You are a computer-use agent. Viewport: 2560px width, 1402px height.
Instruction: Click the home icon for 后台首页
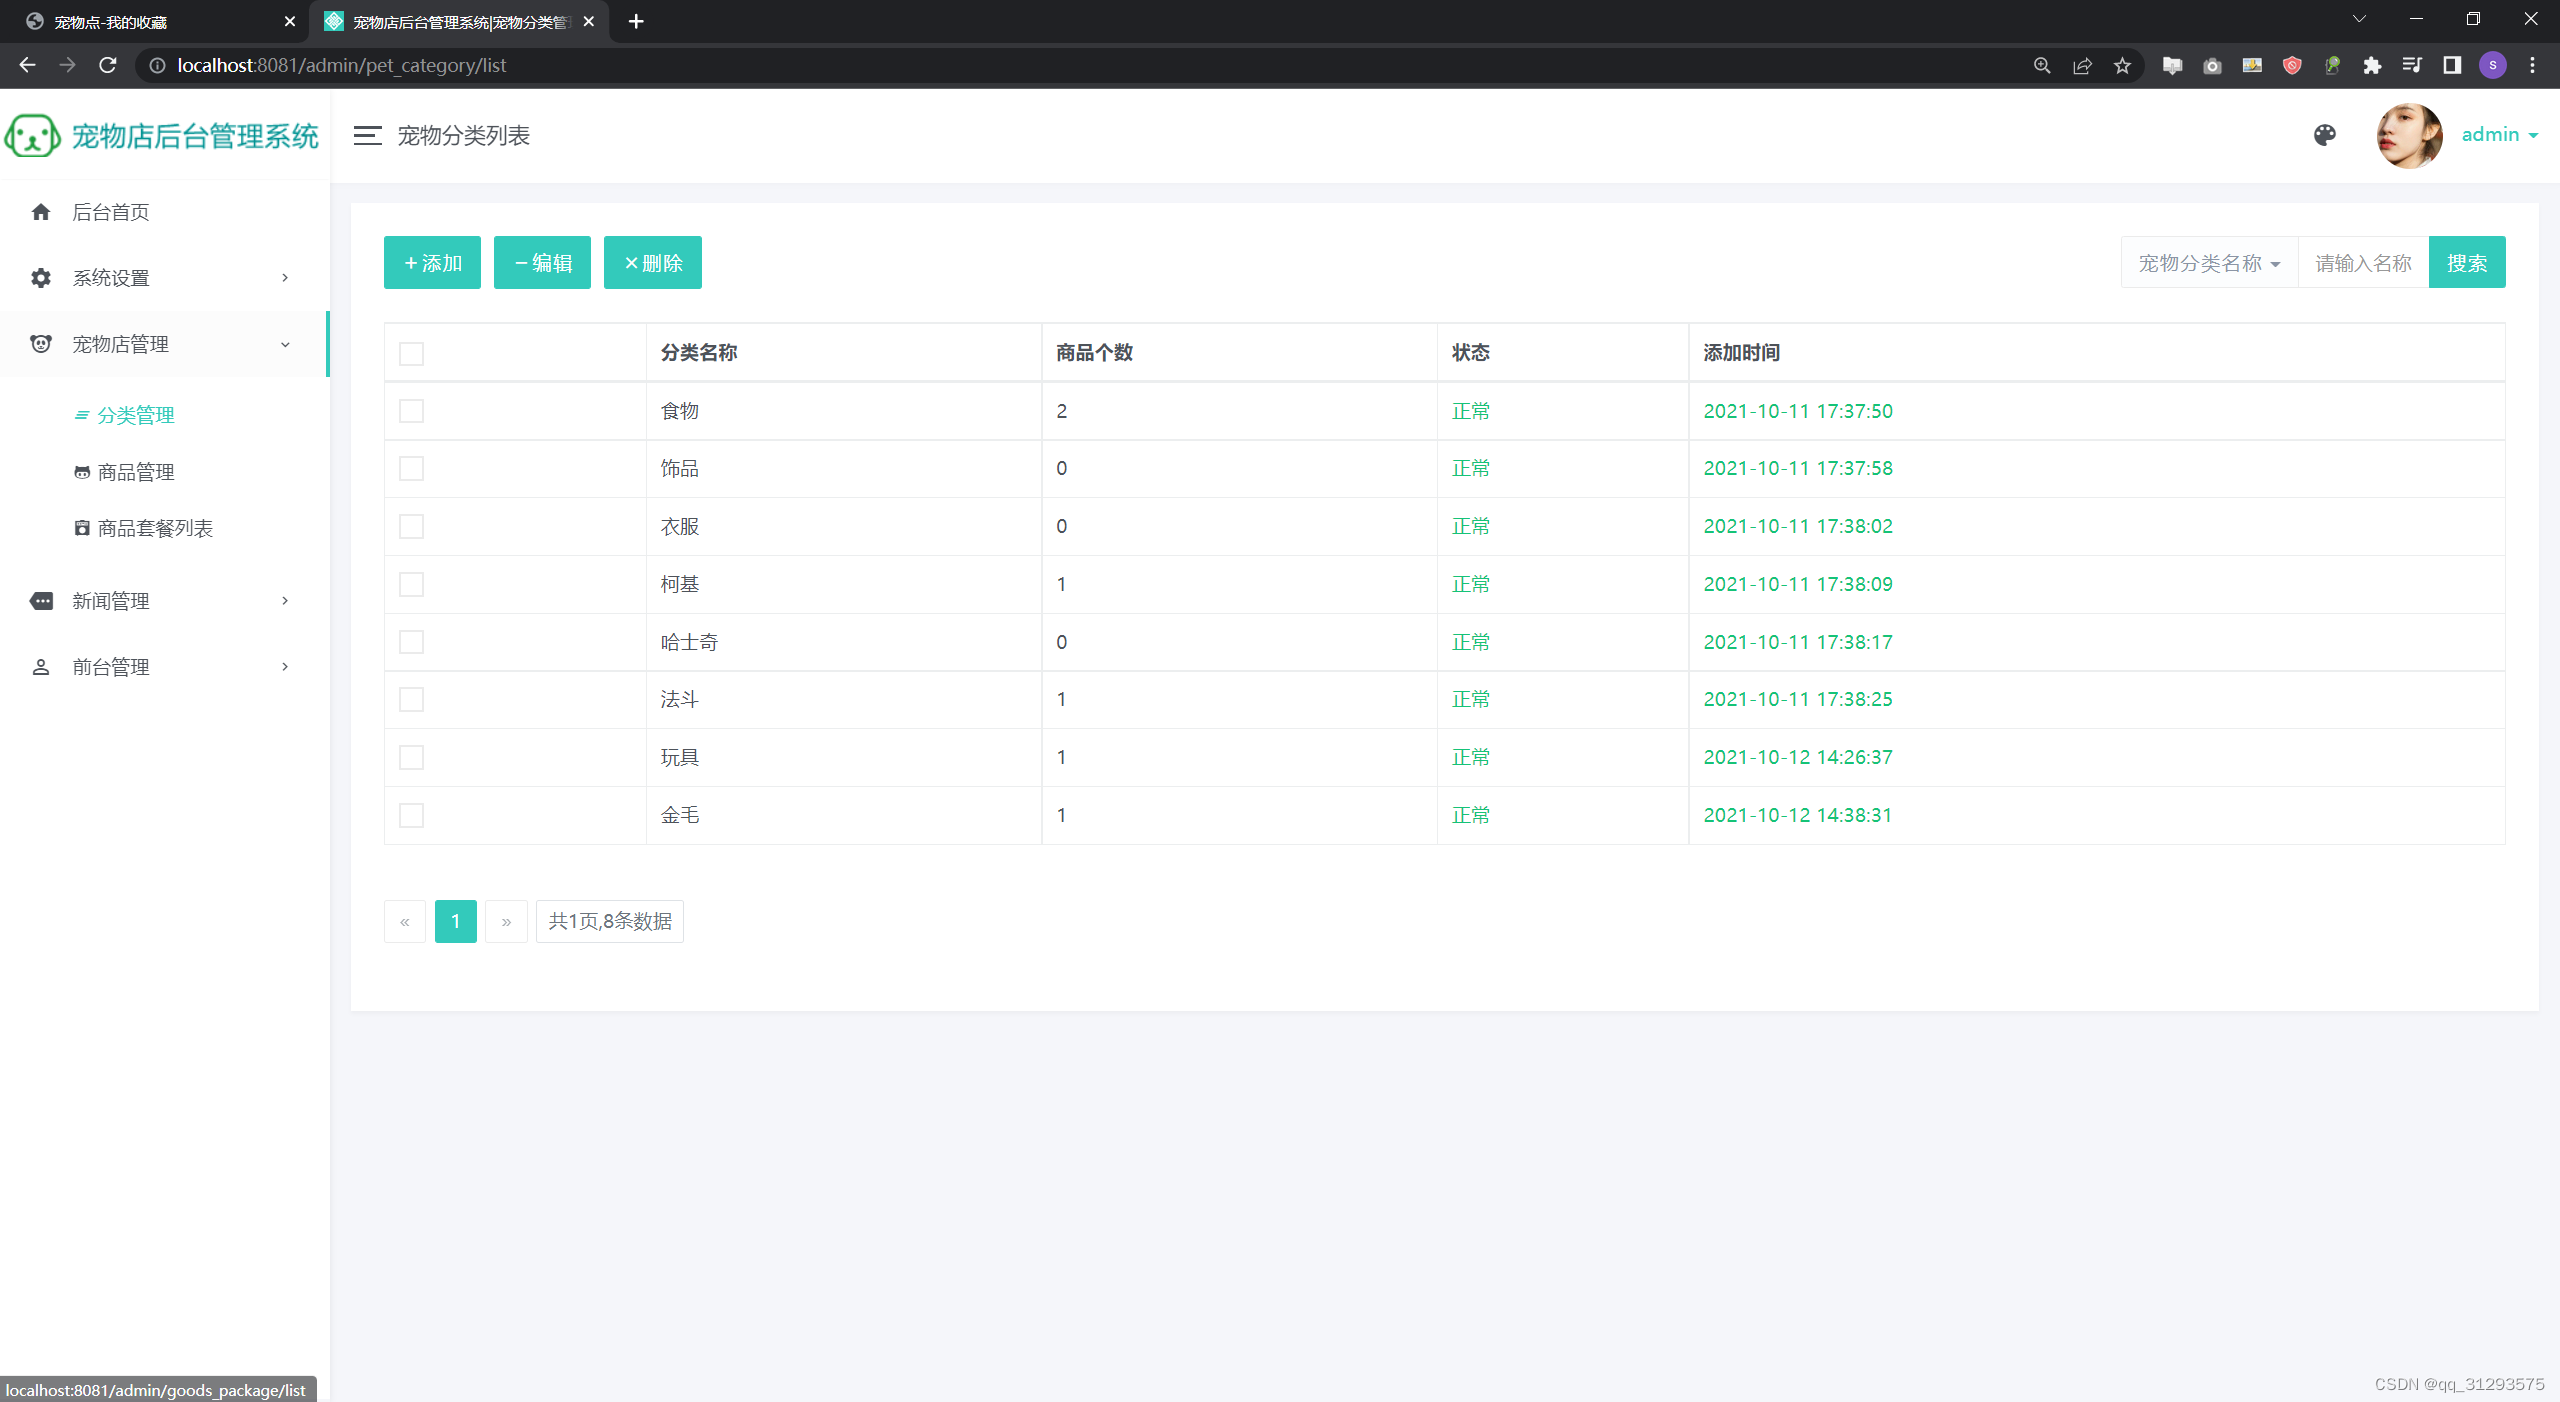(41, 212)
